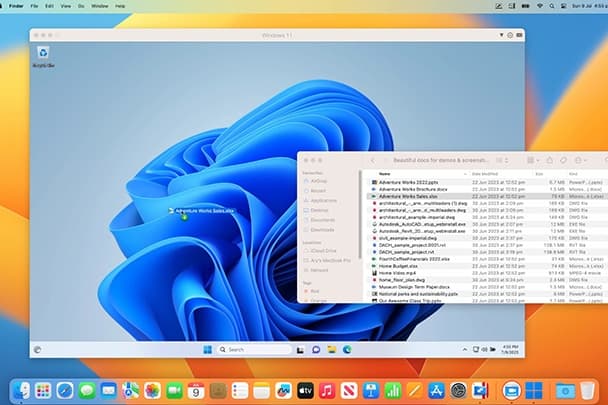Click the Windows taskbar Search box

[x=254, y=350]
